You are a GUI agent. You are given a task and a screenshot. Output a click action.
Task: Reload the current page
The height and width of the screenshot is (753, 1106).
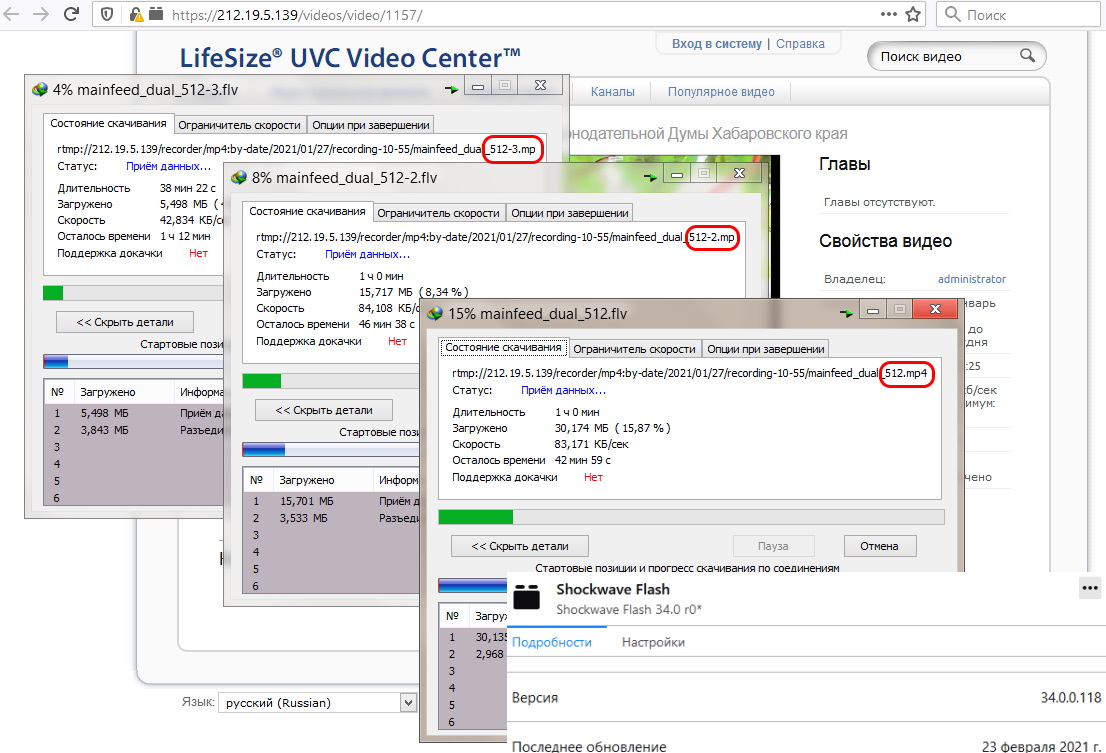71,14
